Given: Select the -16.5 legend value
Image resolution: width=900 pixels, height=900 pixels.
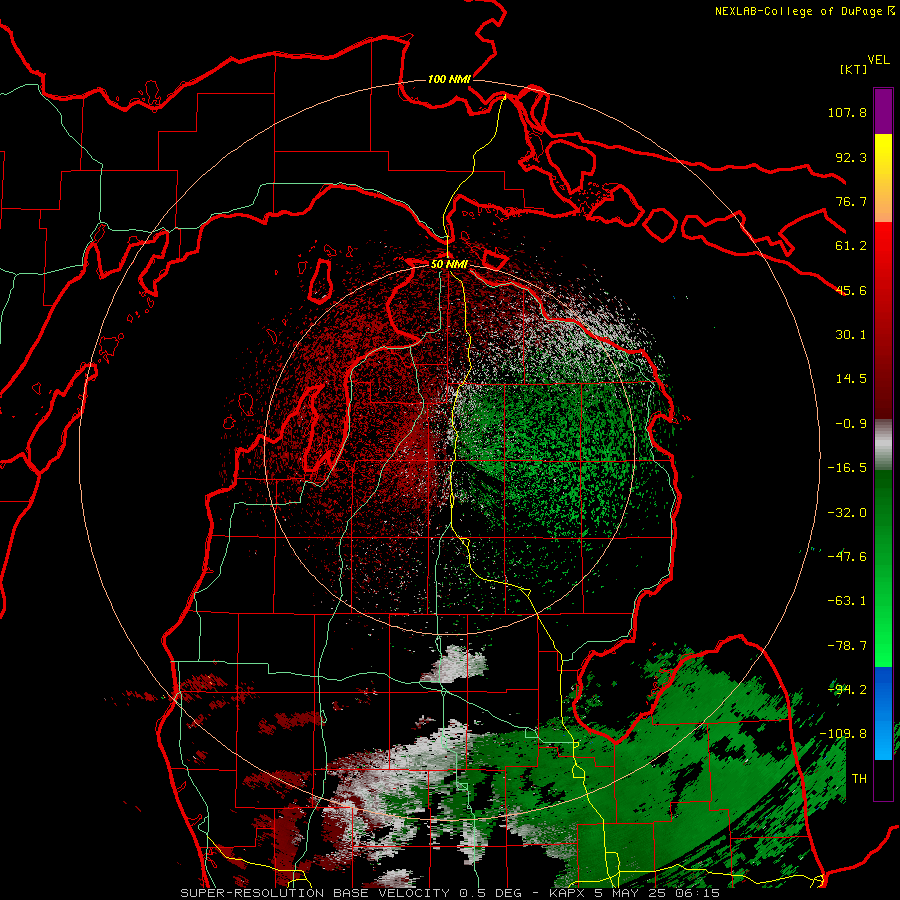Looking at the screenshot, I should coord(847,468).
